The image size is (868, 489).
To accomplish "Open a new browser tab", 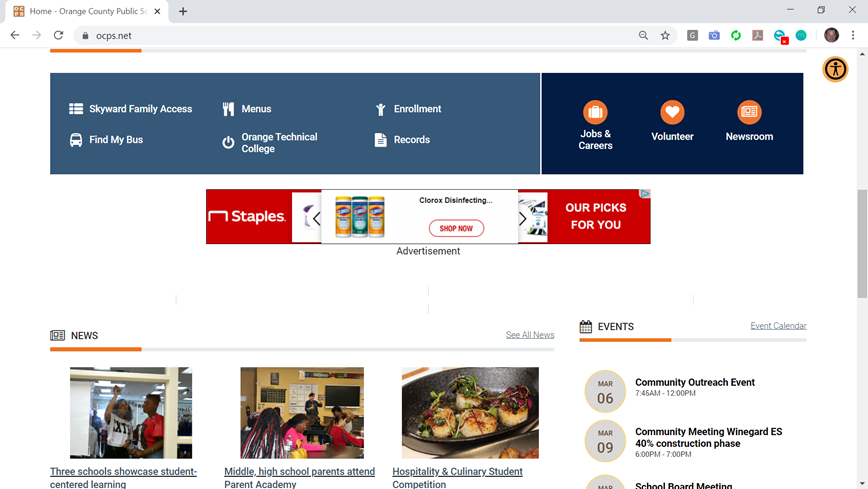I will pyautogui.click(x=183, y=11).
